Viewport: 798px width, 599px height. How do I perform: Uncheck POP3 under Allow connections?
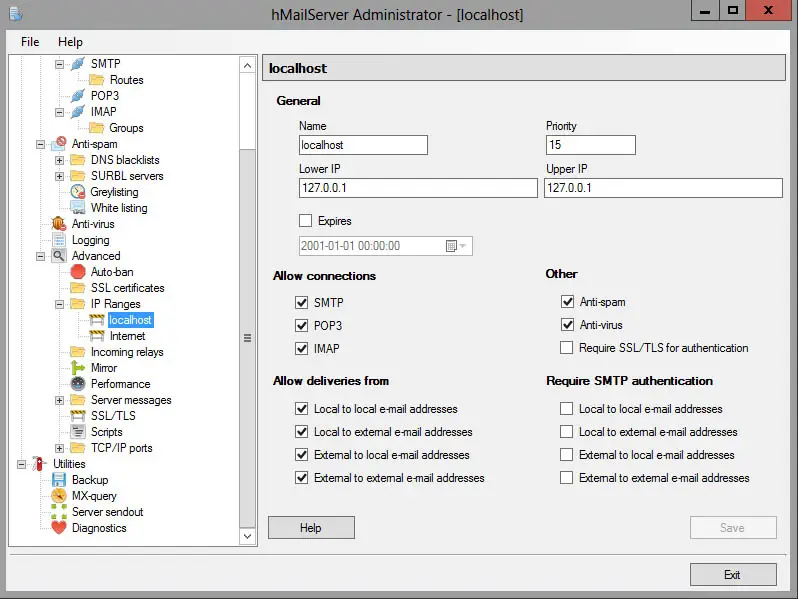pyautogui.click(x=302, y=326)
